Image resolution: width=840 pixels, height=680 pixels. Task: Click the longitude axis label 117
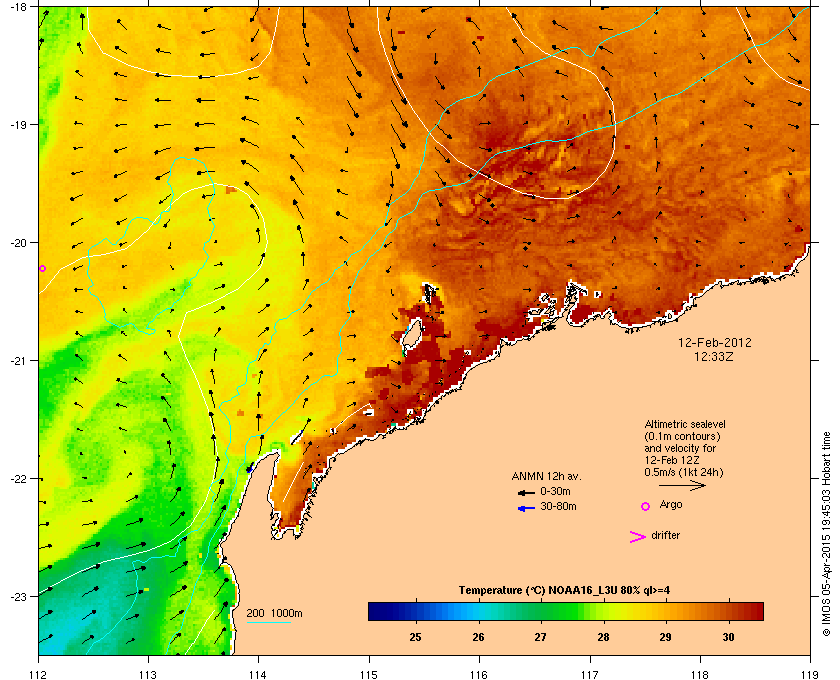[x=590, y=674]
